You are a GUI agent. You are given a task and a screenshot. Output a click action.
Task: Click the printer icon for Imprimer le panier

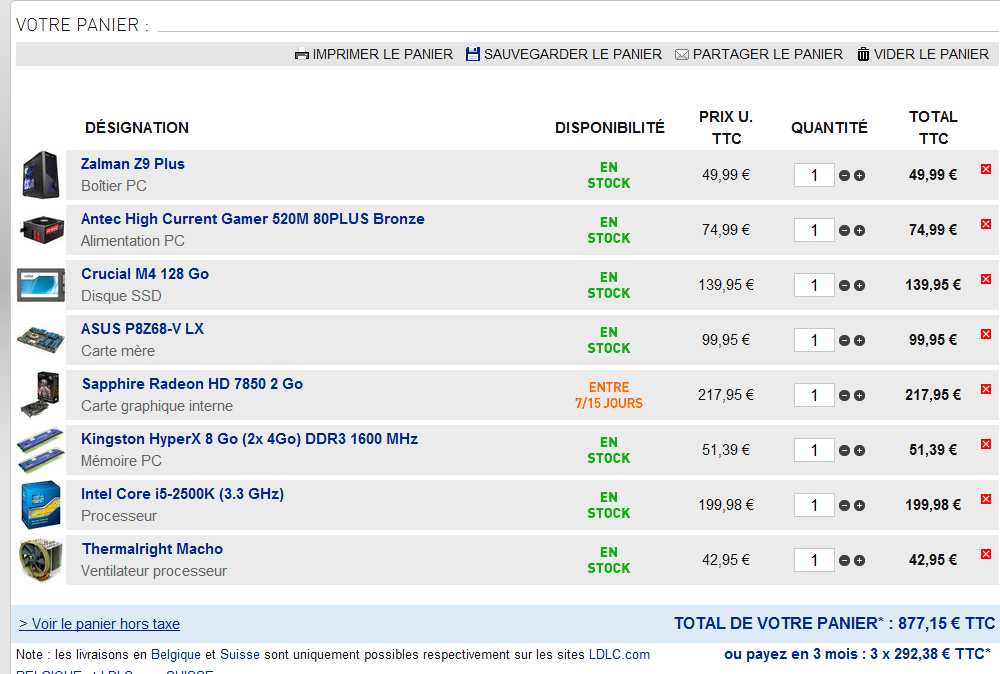click(x=301, y=54)
